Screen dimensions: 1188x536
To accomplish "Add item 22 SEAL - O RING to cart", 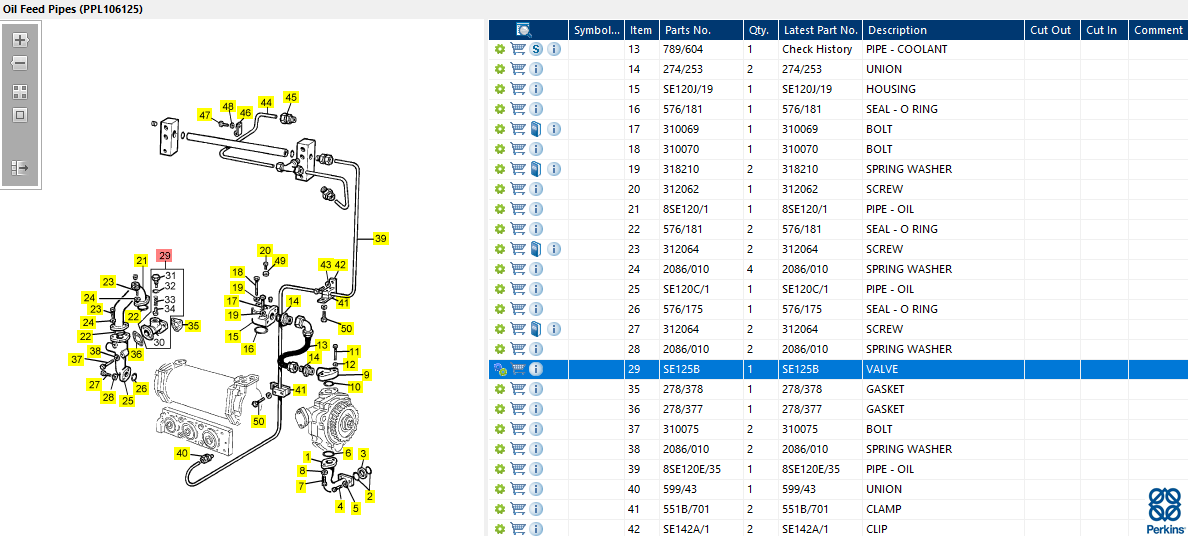I will coord(518,229).
